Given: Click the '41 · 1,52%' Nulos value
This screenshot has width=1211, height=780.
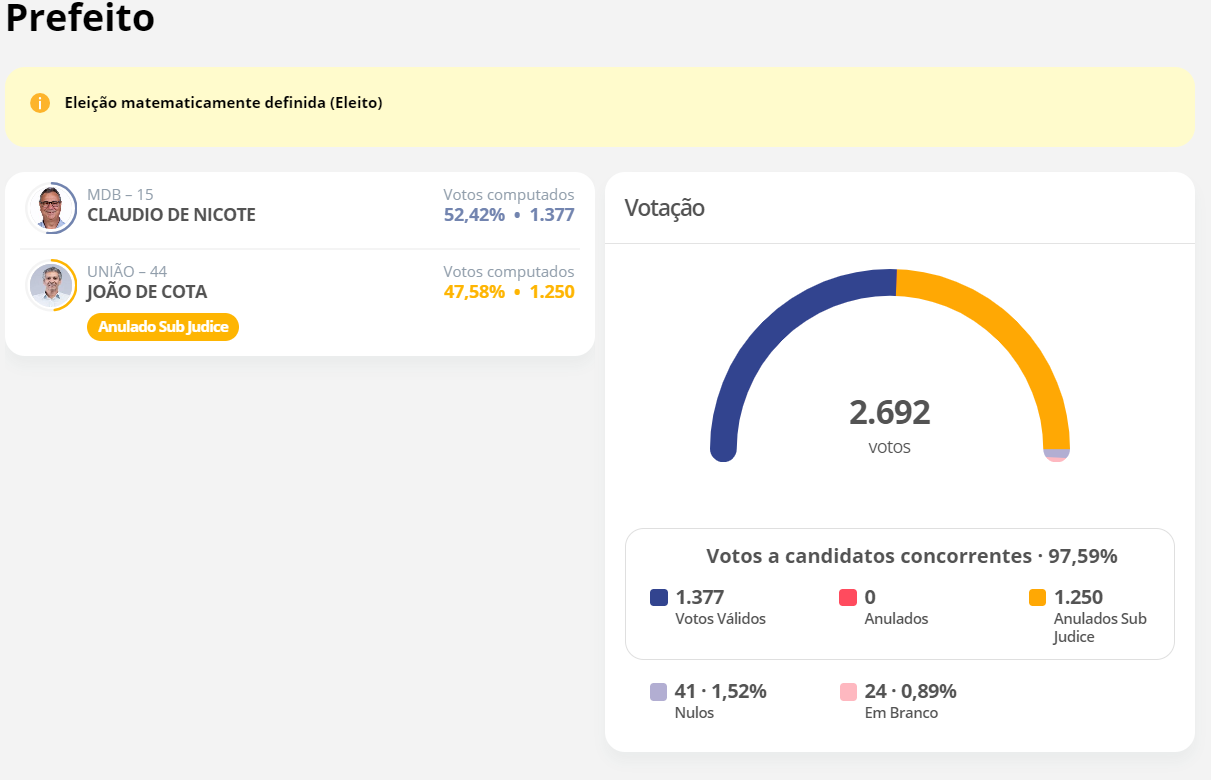Looking at the screenshot, I should (x=721, y=691).
